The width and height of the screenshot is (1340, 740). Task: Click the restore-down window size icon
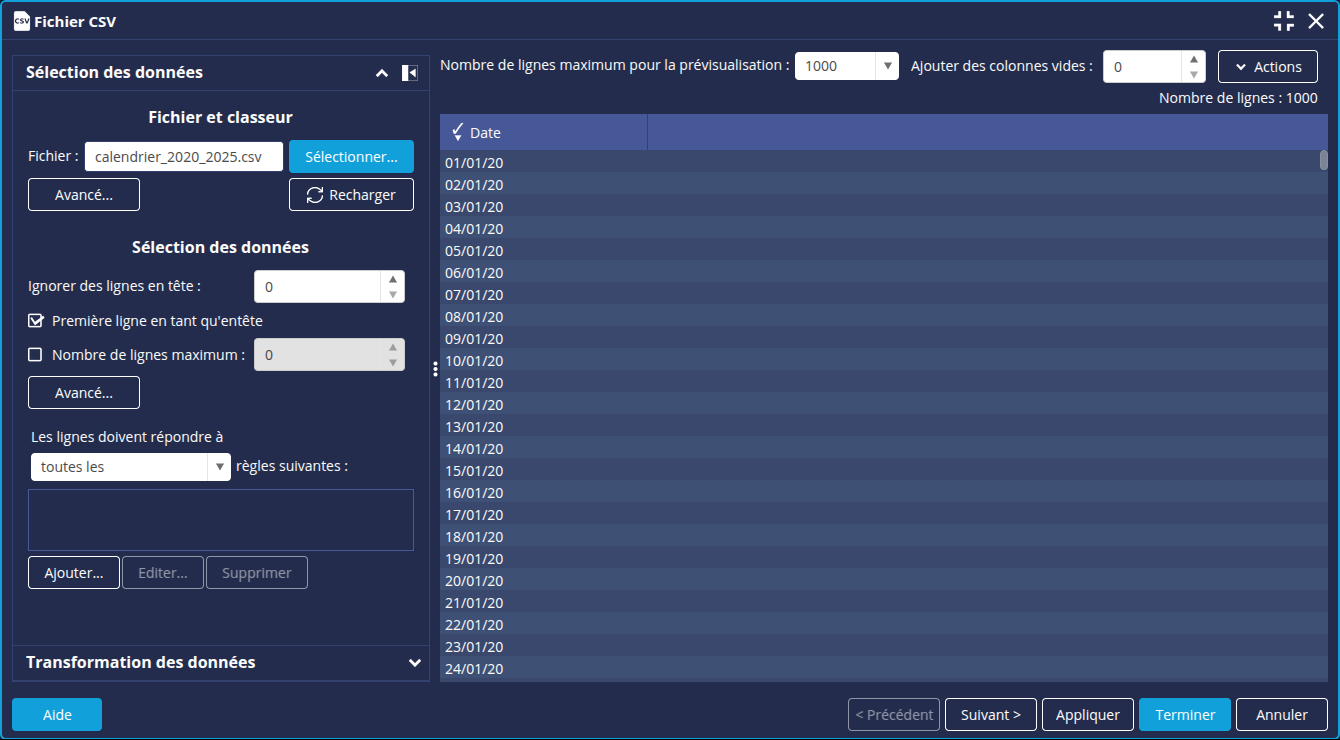[x=1284, y=21]
